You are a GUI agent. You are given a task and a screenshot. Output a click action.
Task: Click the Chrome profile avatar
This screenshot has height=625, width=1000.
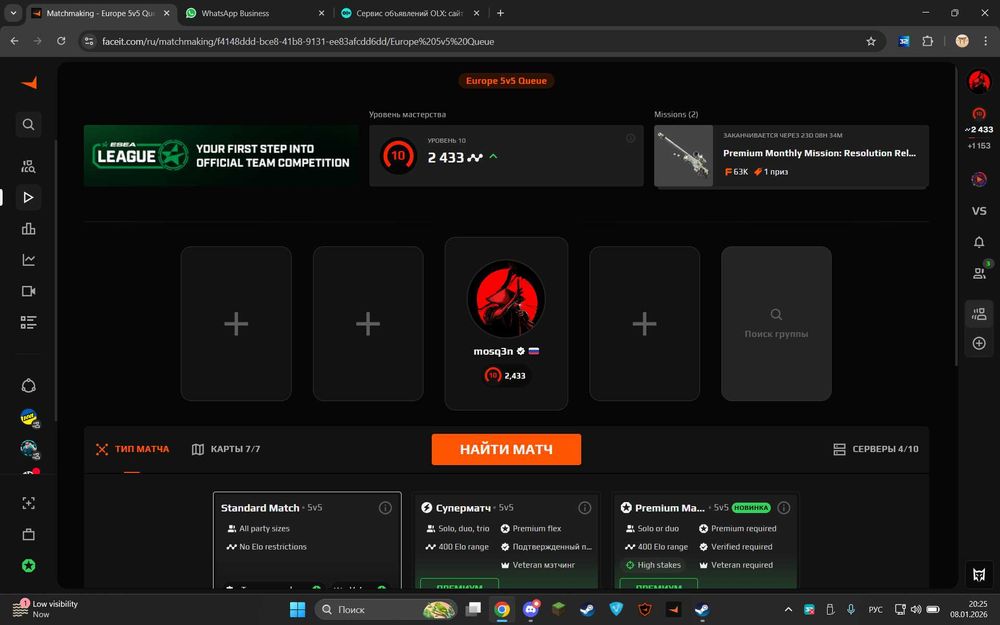(x=962, y=41)
